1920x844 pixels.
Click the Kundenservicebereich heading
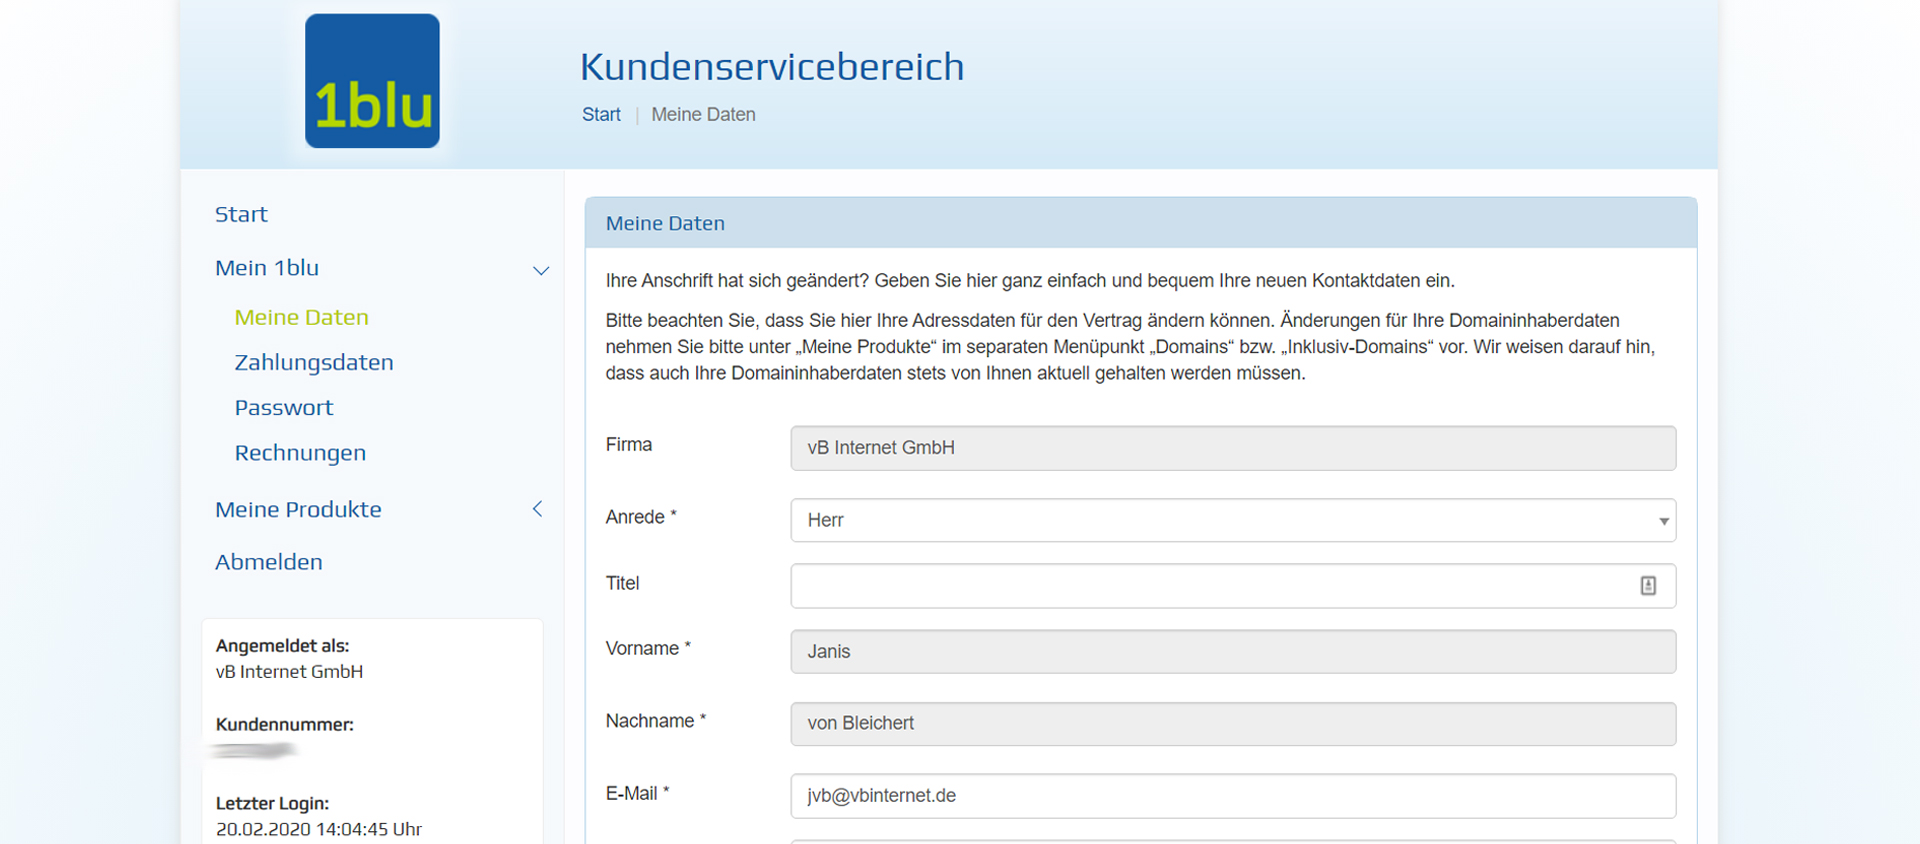(772, 67)
